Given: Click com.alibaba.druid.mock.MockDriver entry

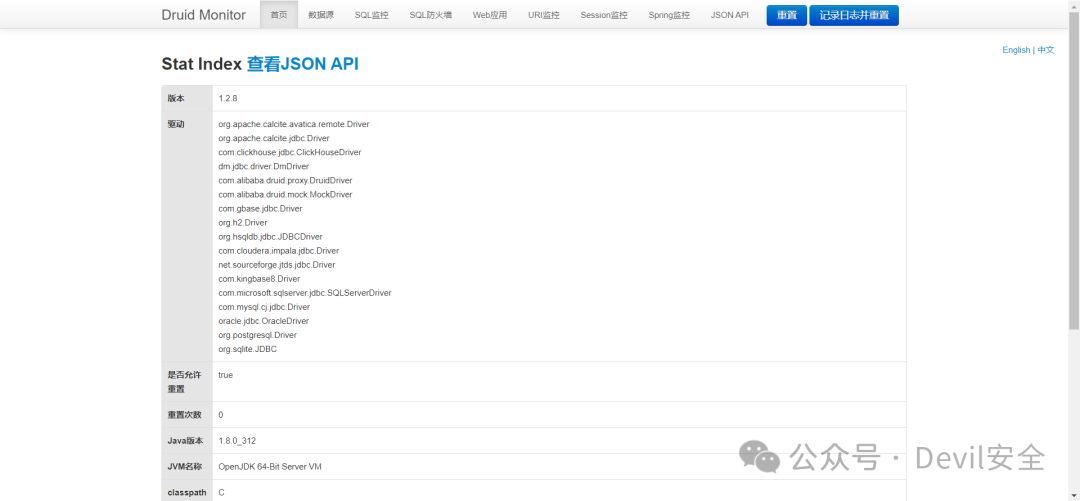Looking at the screenshot, I should [x=285, y=194].
